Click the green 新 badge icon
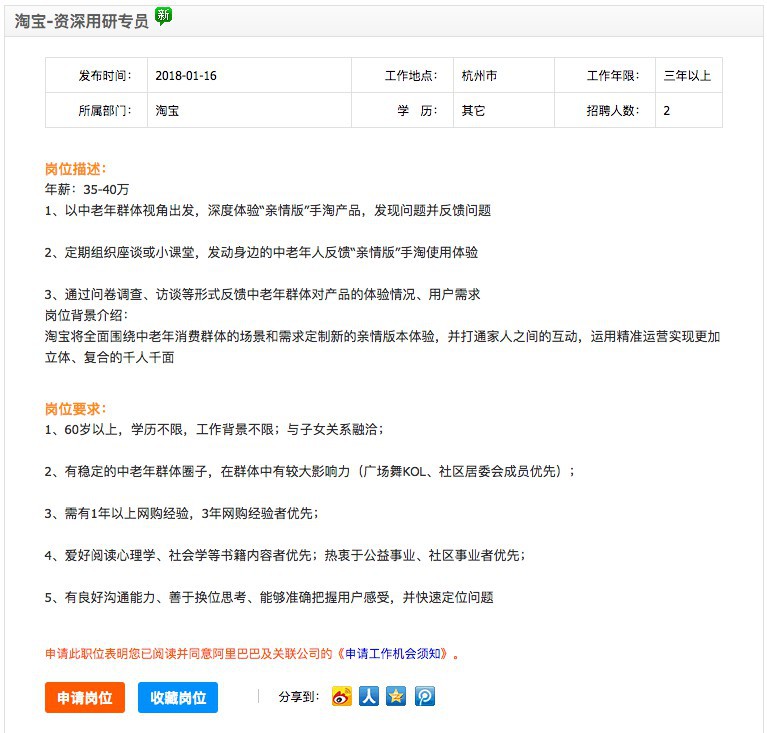 (x=163, y=16)
